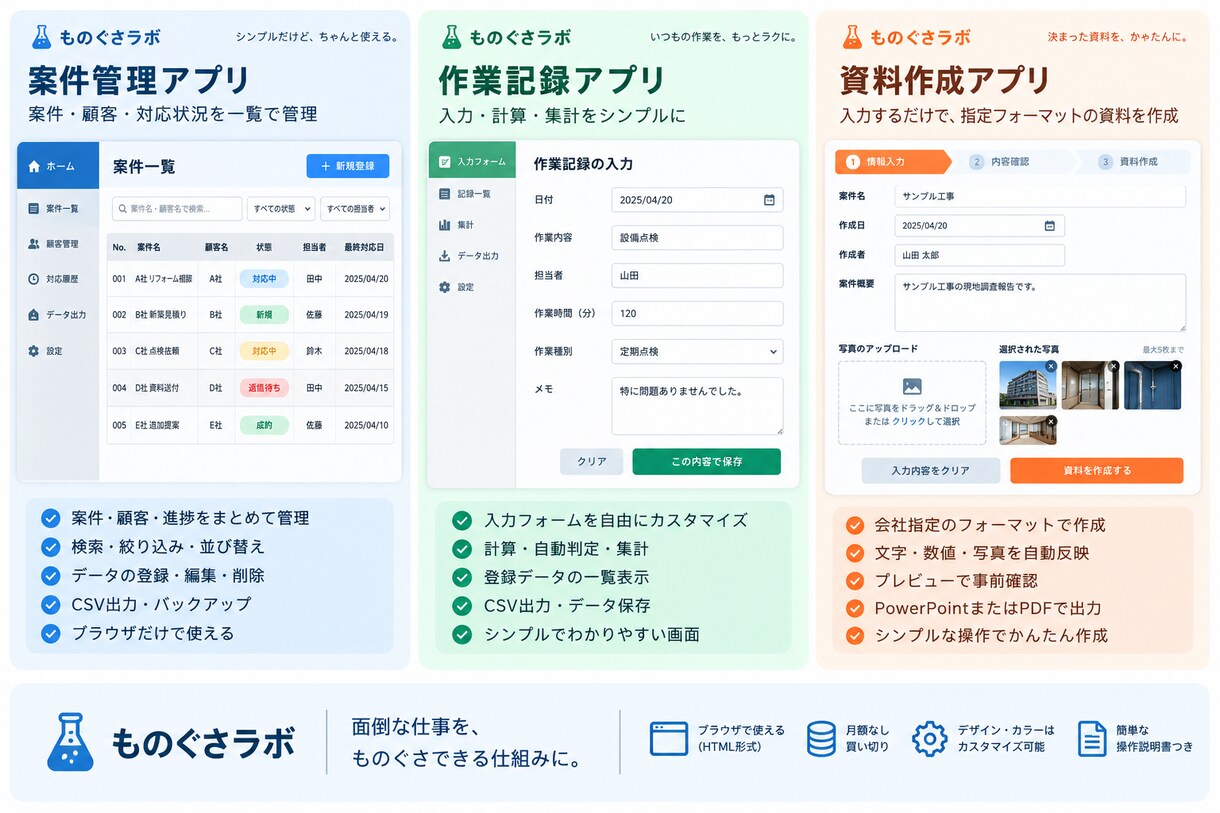Click the データ出力 icon in 案件管理 sidebar
The image size is (1220, 813).
click(34, 314)
